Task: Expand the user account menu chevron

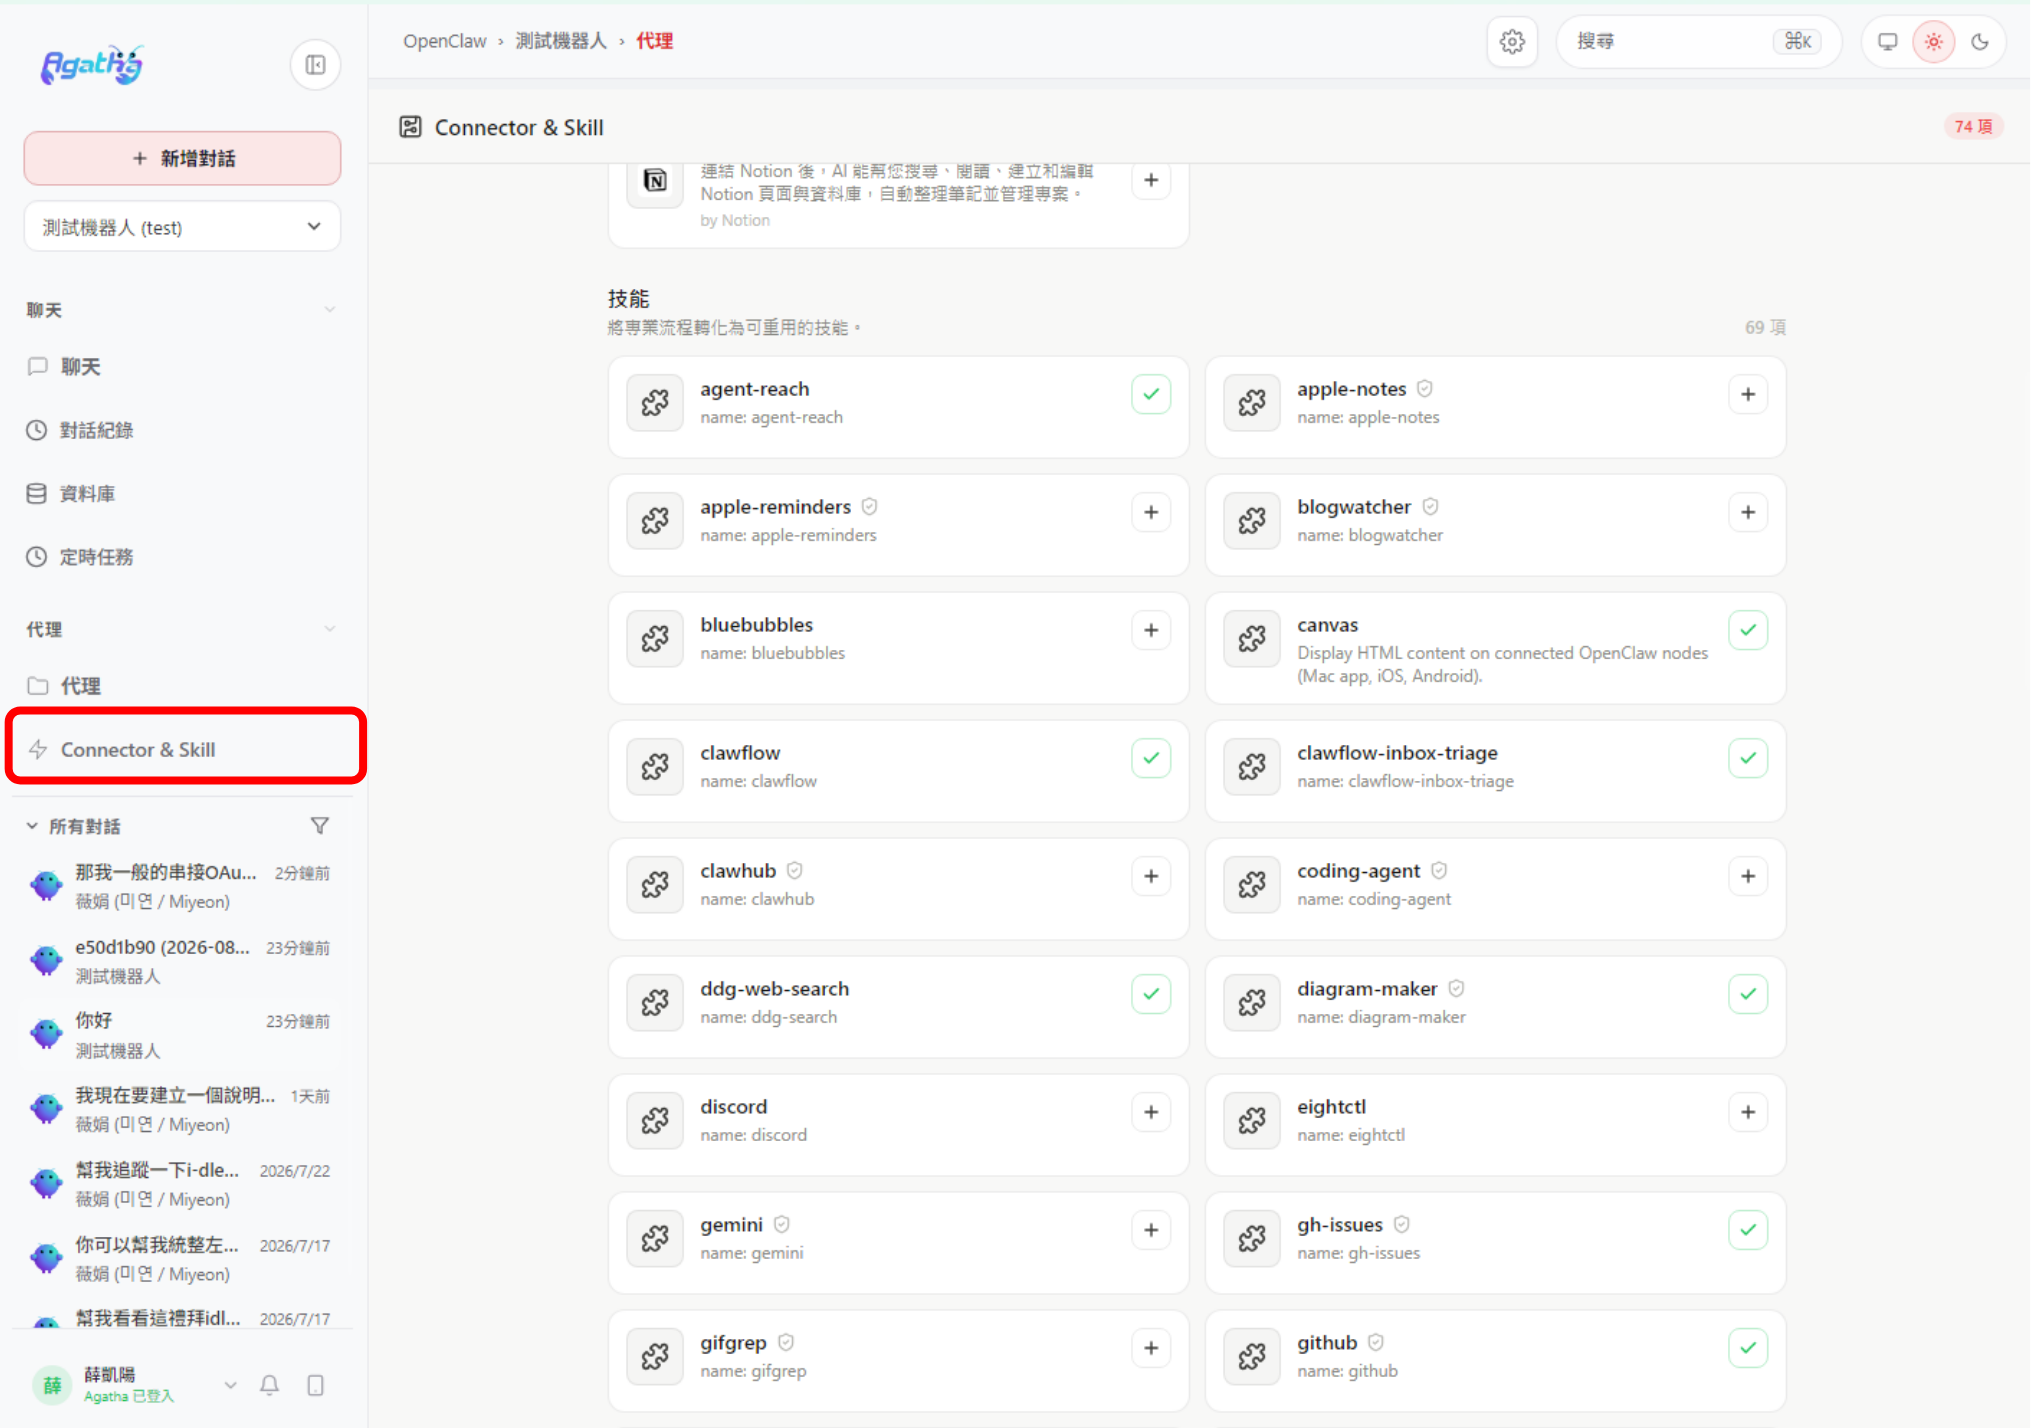Action: point(231,1385)
